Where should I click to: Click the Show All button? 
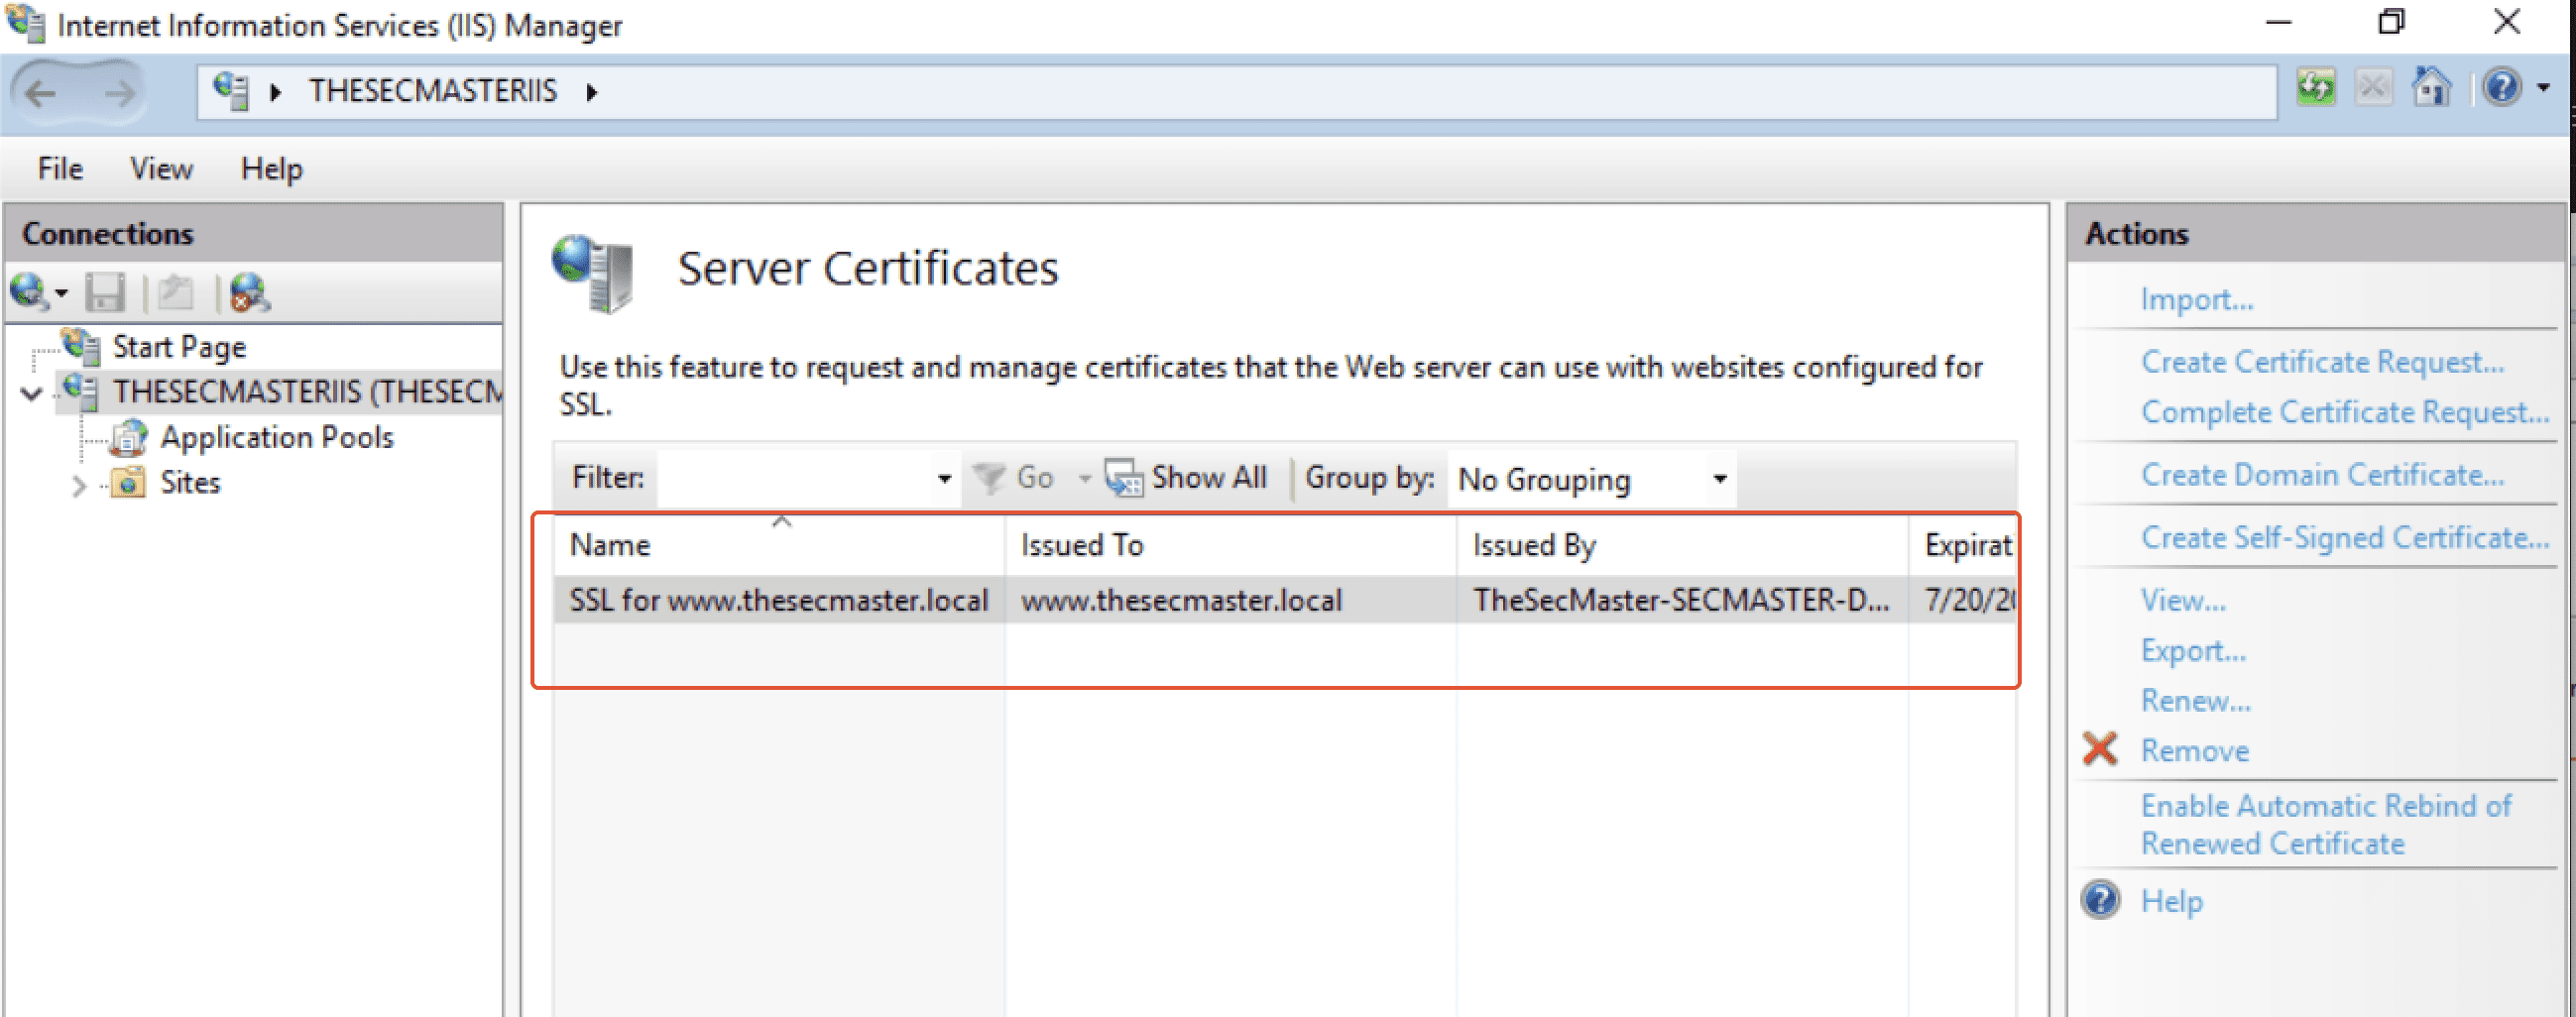(1186, 478)
